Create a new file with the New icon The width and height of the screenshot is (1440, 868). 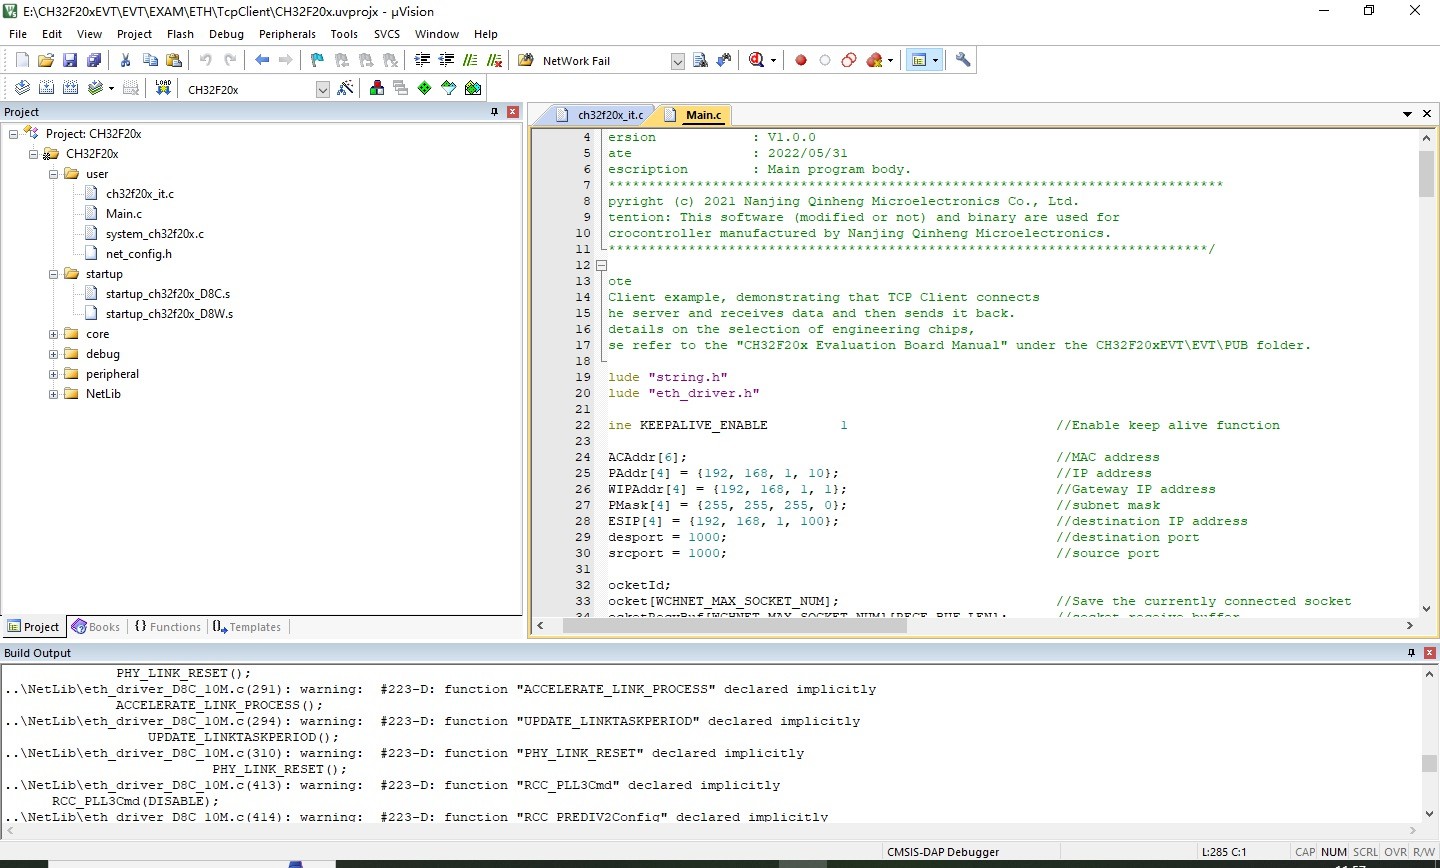[22, 60]
